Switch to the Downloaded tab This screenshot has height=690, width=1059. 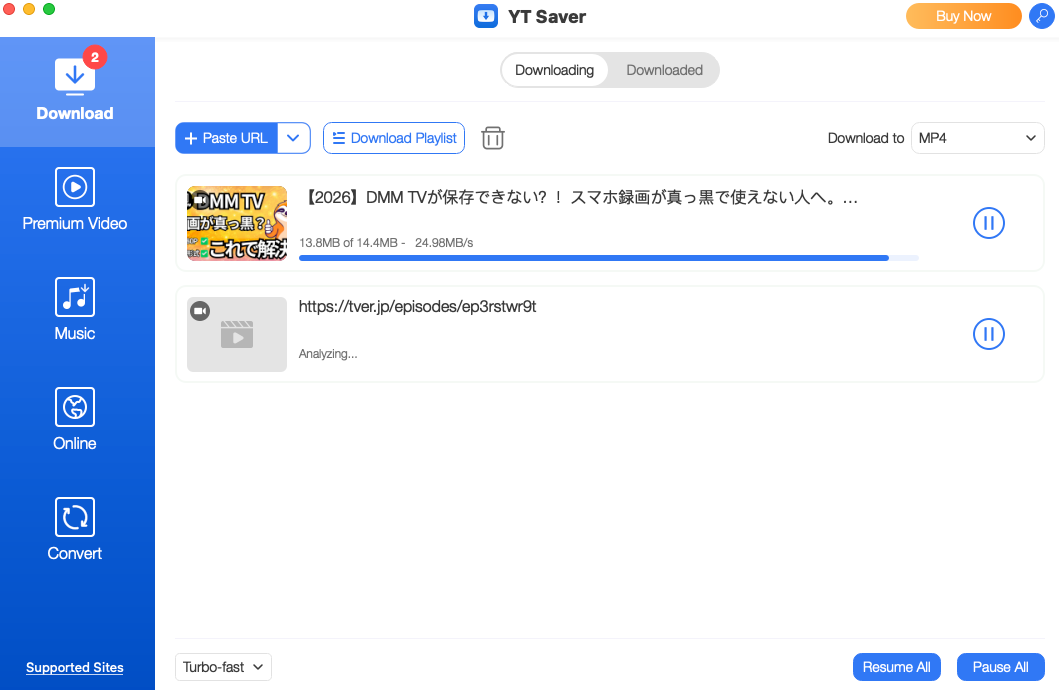[665, 70]
